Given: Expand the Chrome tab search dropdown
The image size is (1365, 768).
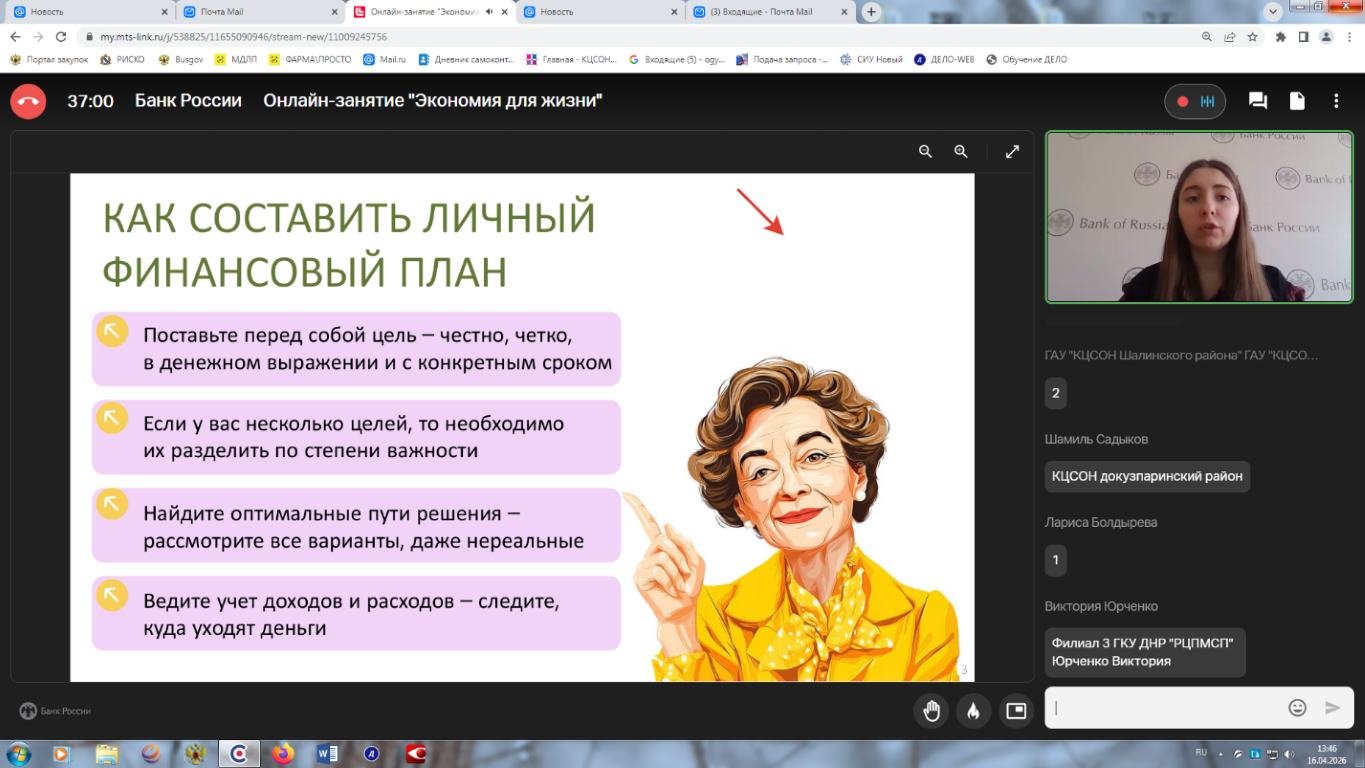Looking at the screenshot, I should [1273, 12].
